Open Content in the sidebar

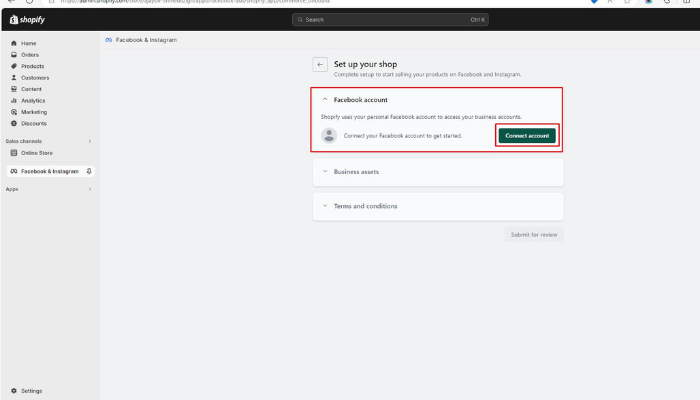click(31, 89)
